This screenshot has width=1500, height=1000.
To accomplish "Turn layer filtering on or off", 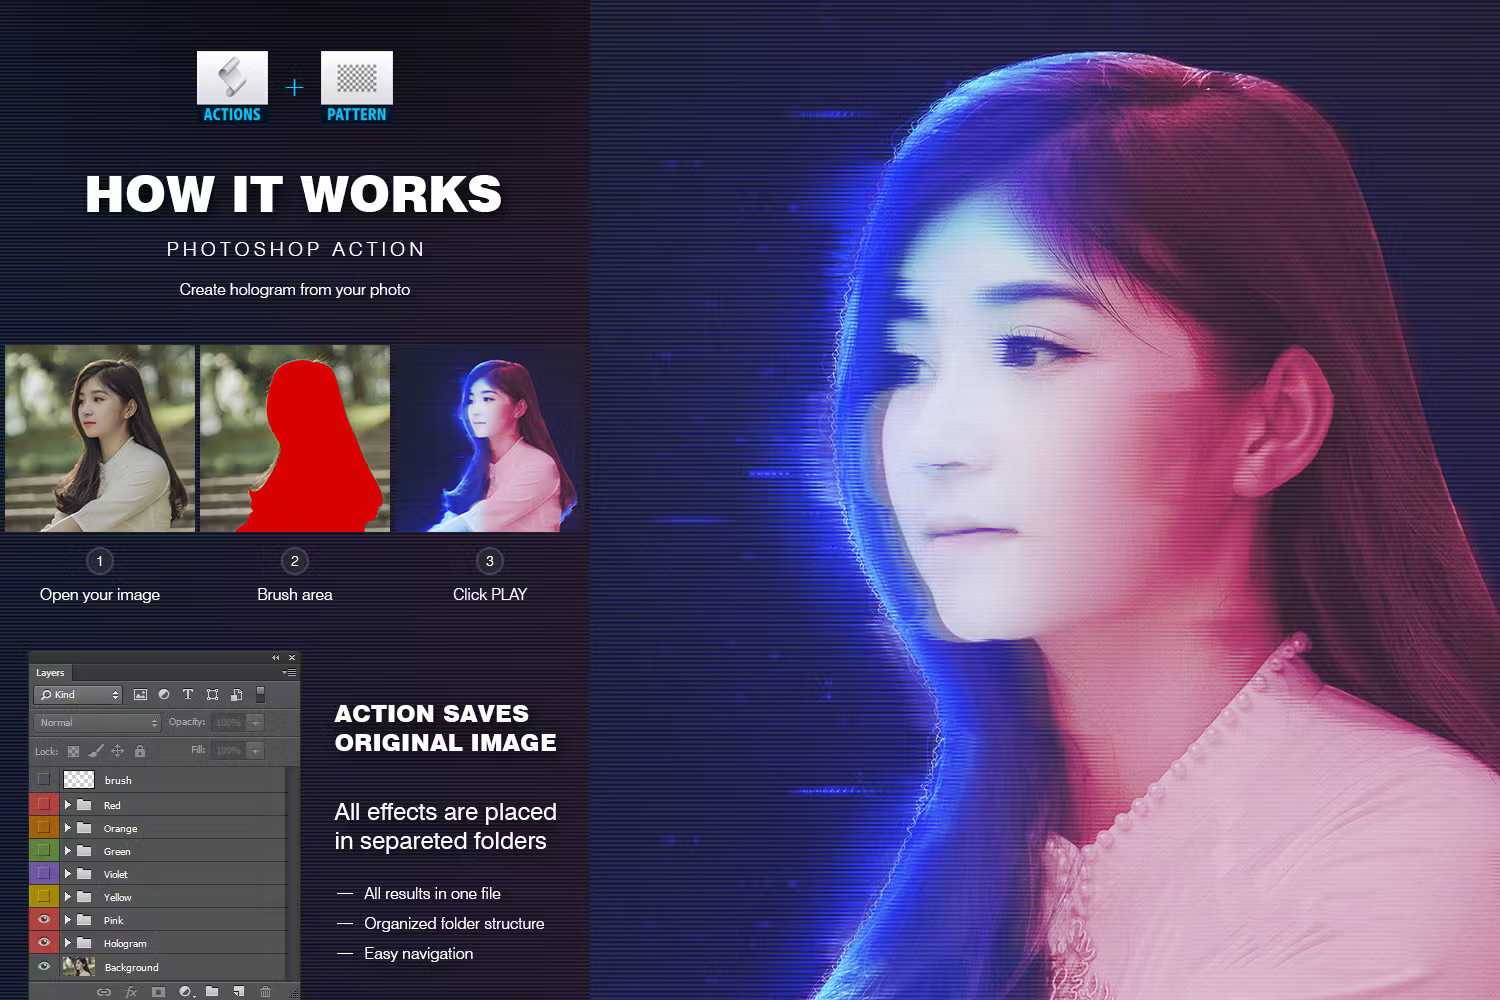I will [260, 694].
